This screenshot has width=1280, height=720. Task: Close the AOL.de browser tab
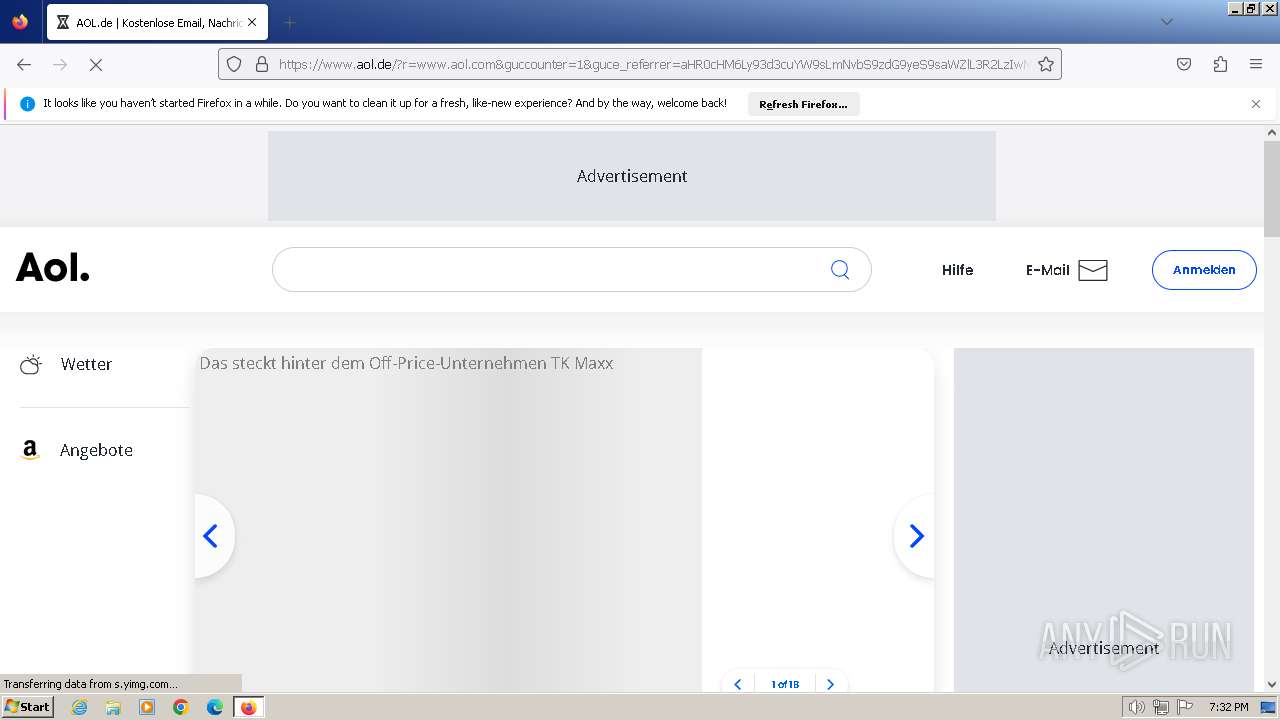[x=252, y=22]
